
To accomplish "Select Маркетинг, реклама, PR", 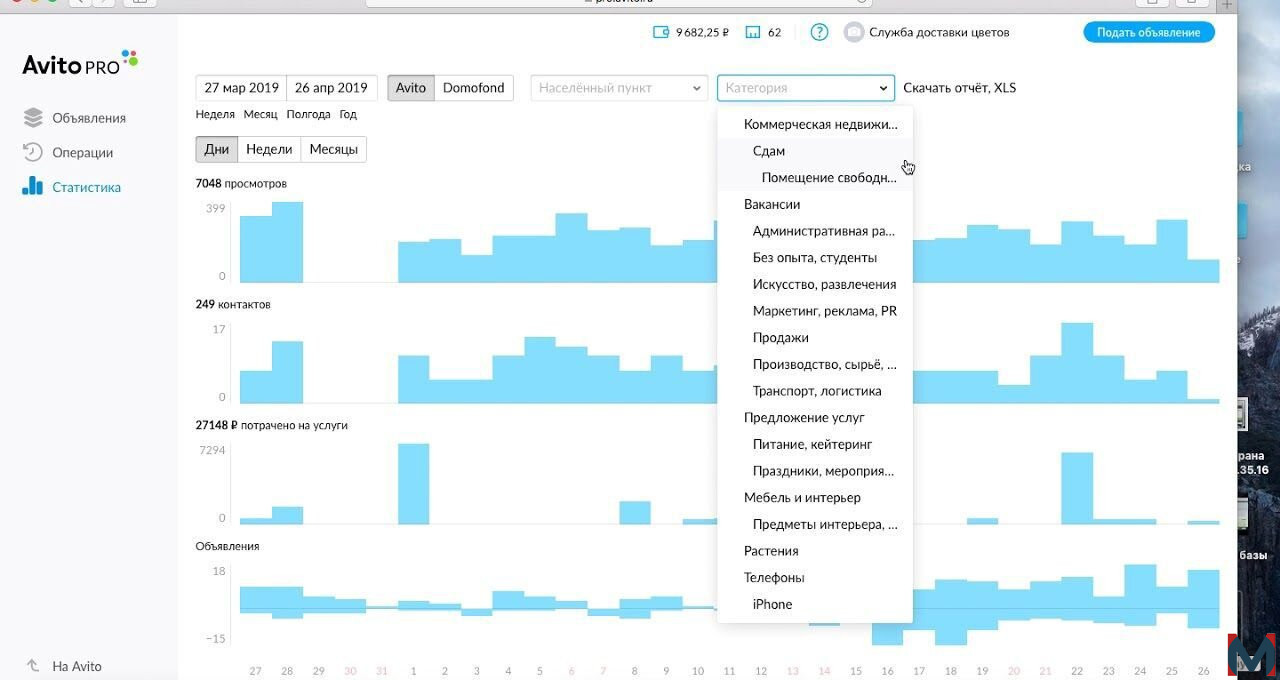I will (815, 311).
